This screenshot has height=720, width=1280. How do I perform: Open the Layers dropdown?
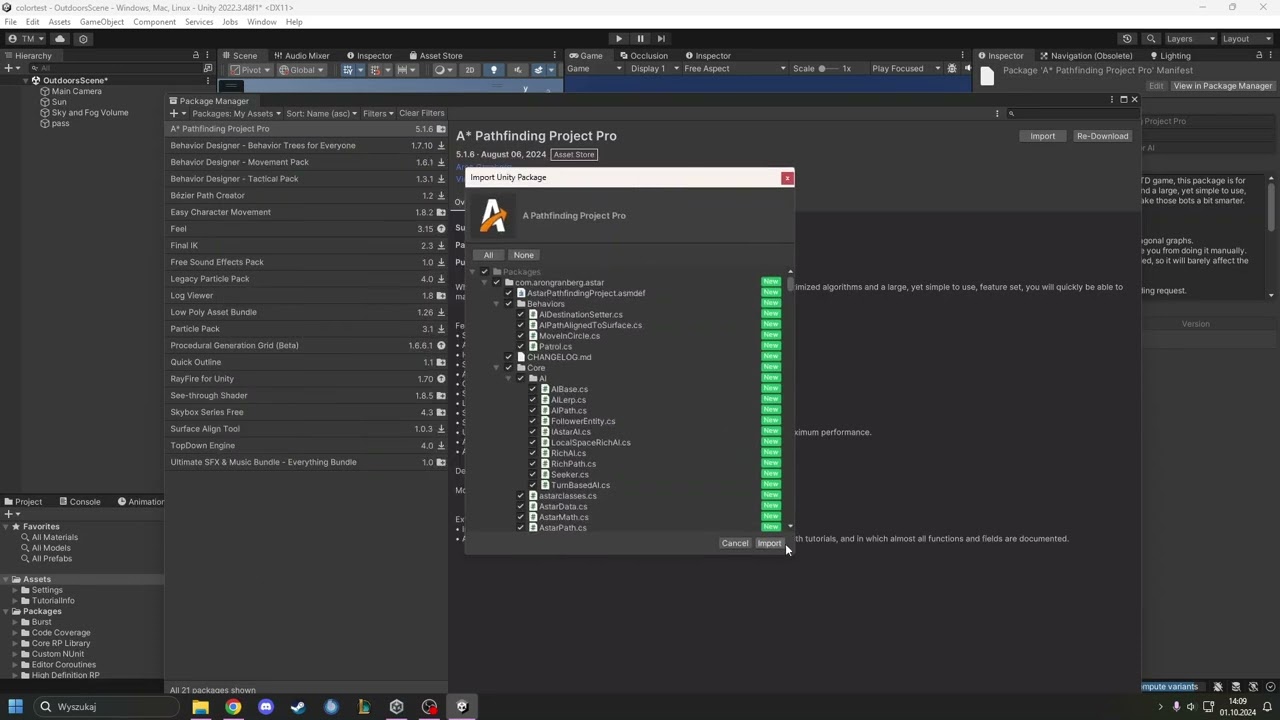(x=1190, y=39)
